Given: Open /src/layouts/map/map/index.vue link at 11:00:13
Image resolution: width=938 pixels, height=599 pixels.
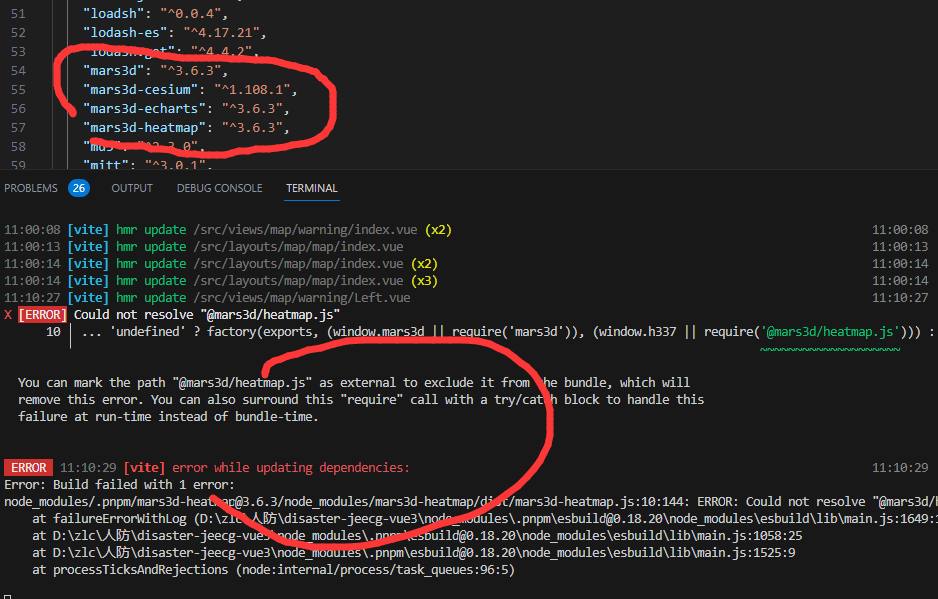Looking at the screenshot, I should (299, 247).
